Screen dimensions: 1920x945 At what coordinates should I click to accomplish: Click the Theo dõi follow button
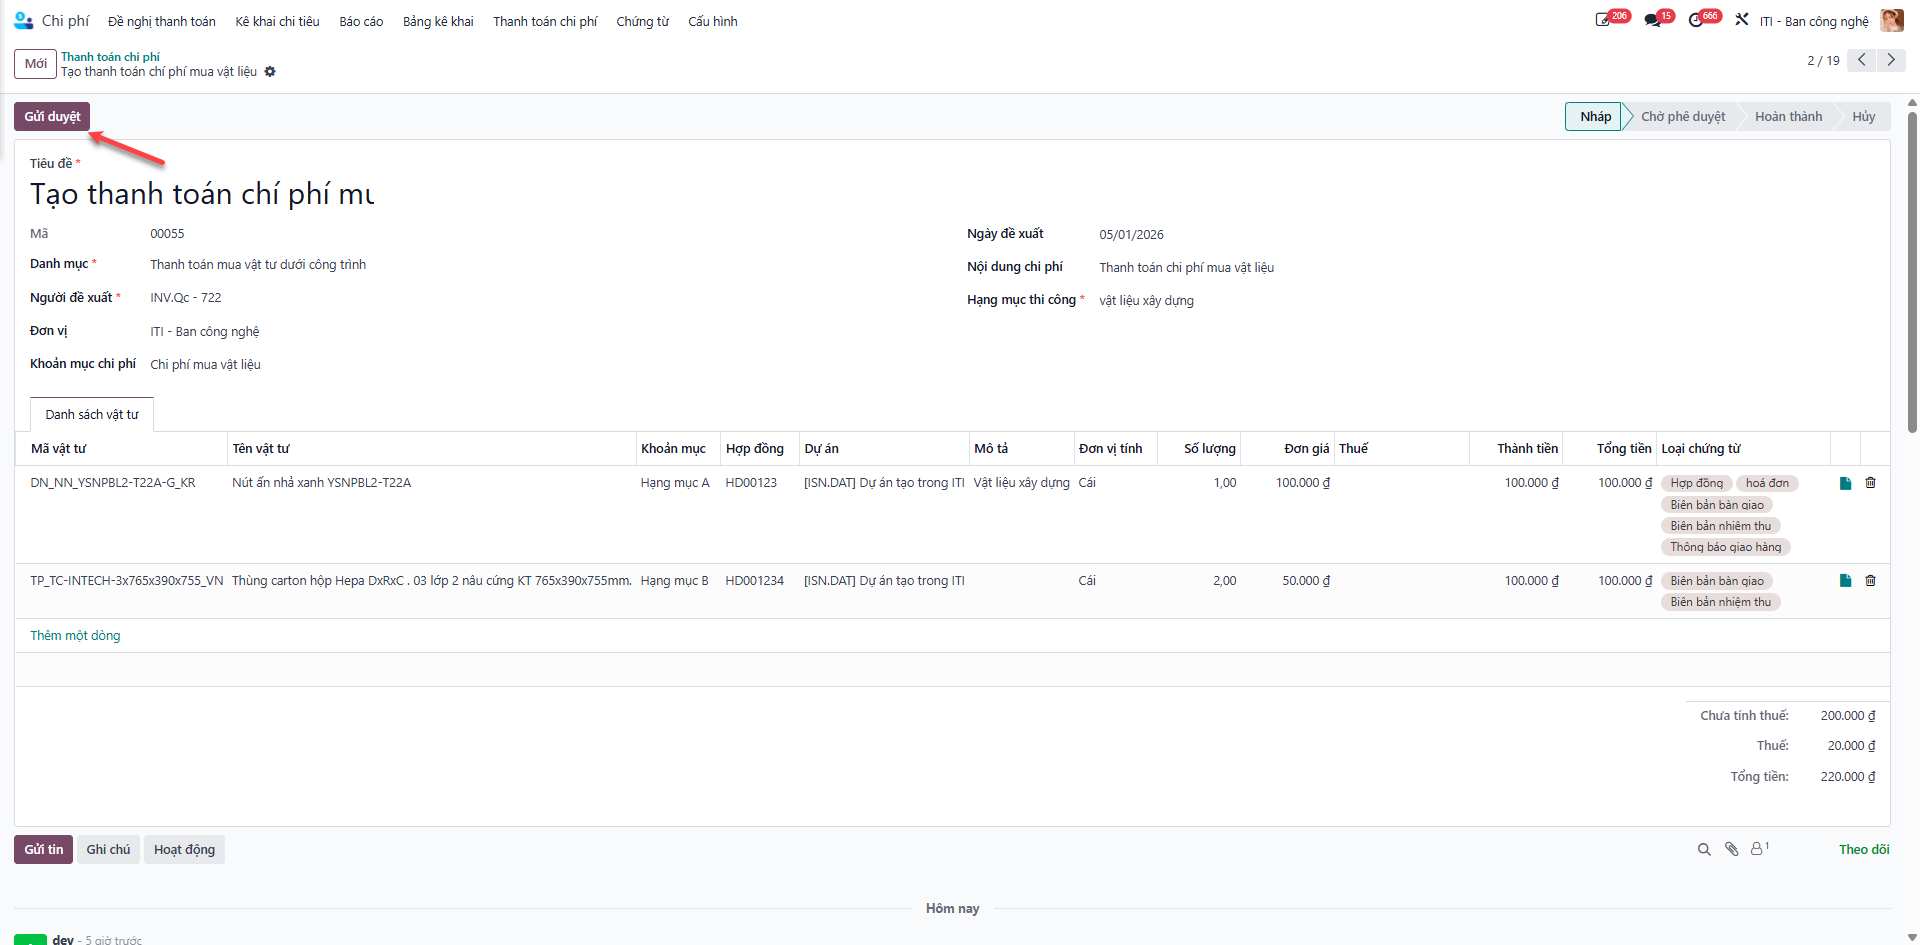click(x=1864, y=850)
